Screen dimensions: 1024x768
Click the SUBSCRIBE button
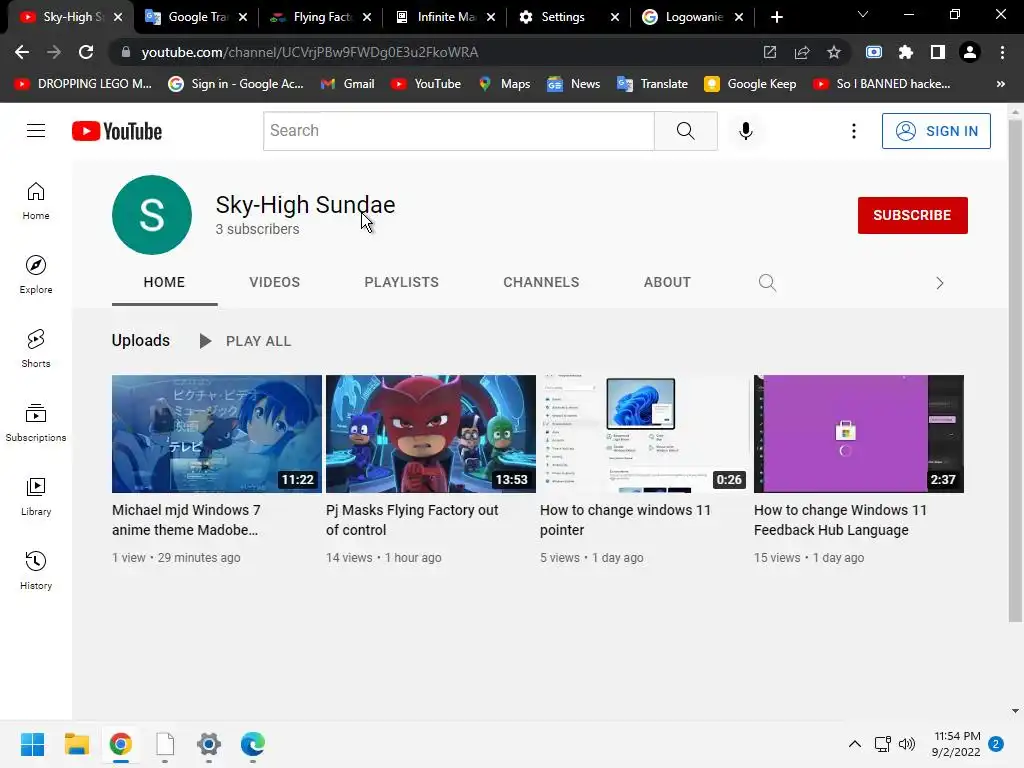(912, 215)
